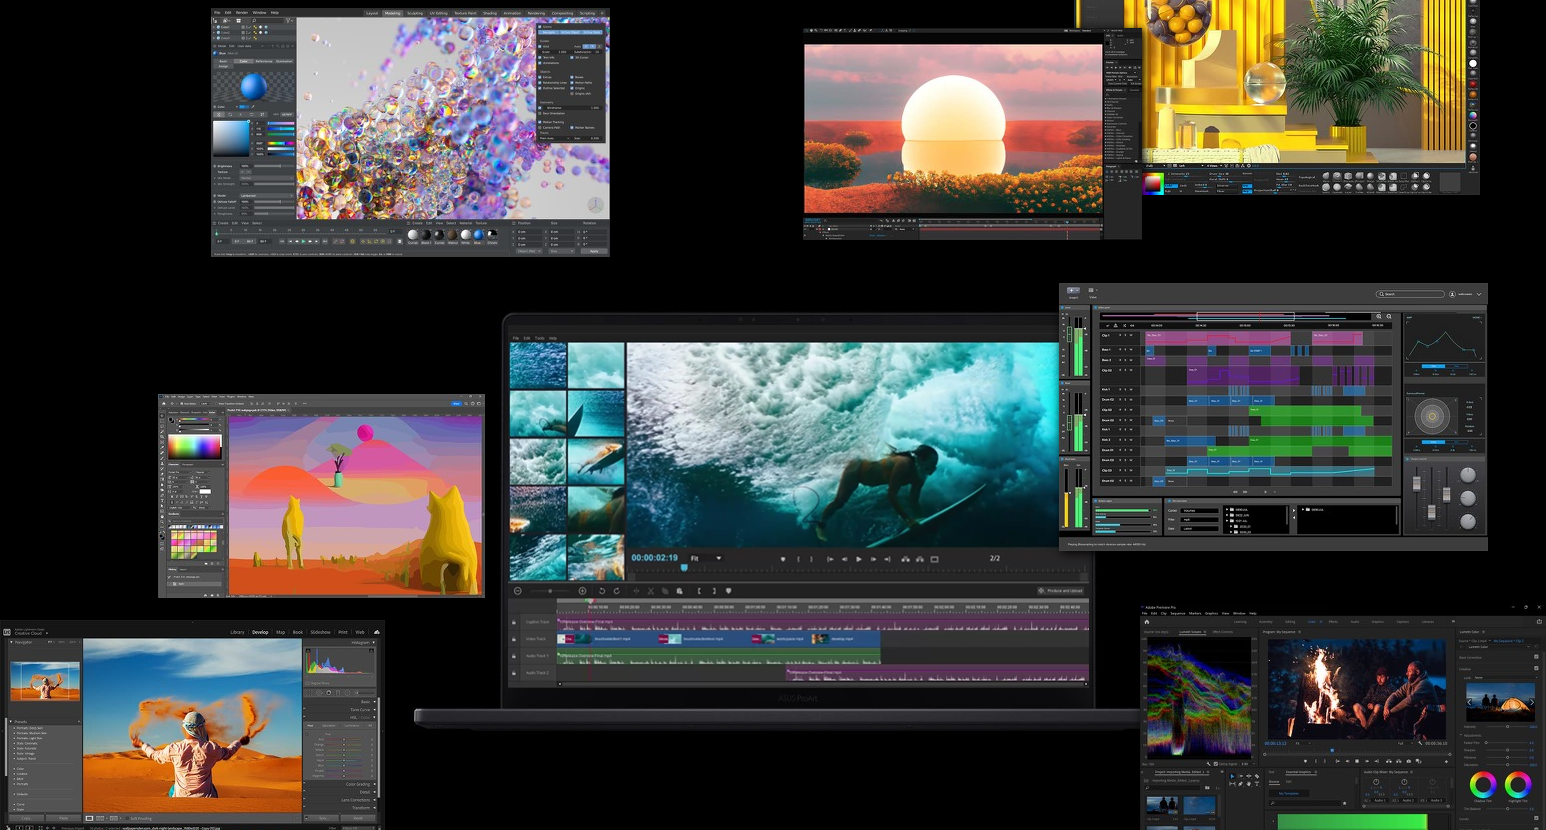Toggle the lock on Audio Track 2
Screen dimensions: 1546x830
pyautogui.click(x=515, y=673)
